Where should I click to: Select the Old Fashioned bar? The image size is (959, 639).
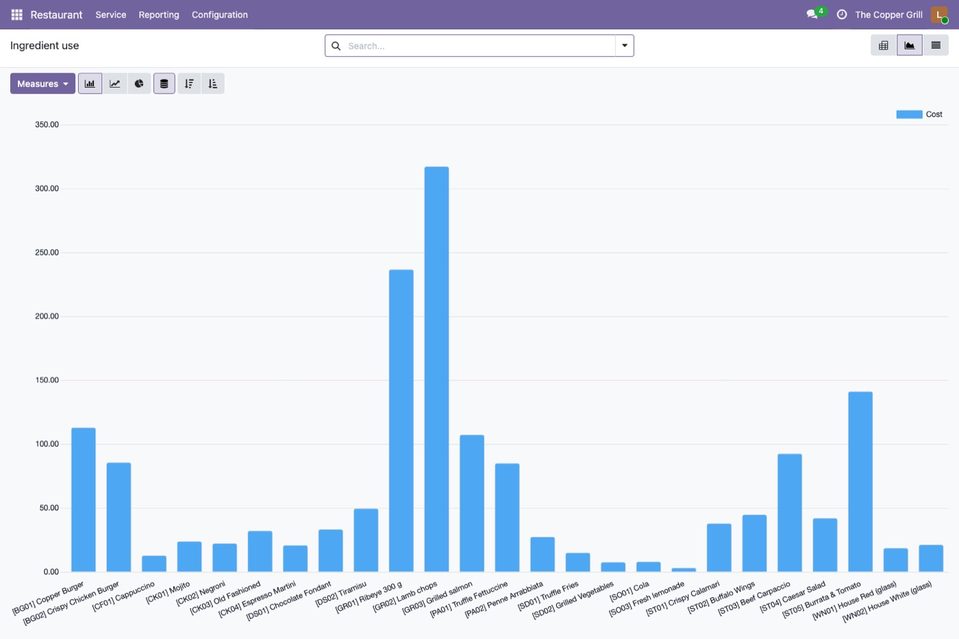point(260,552)
